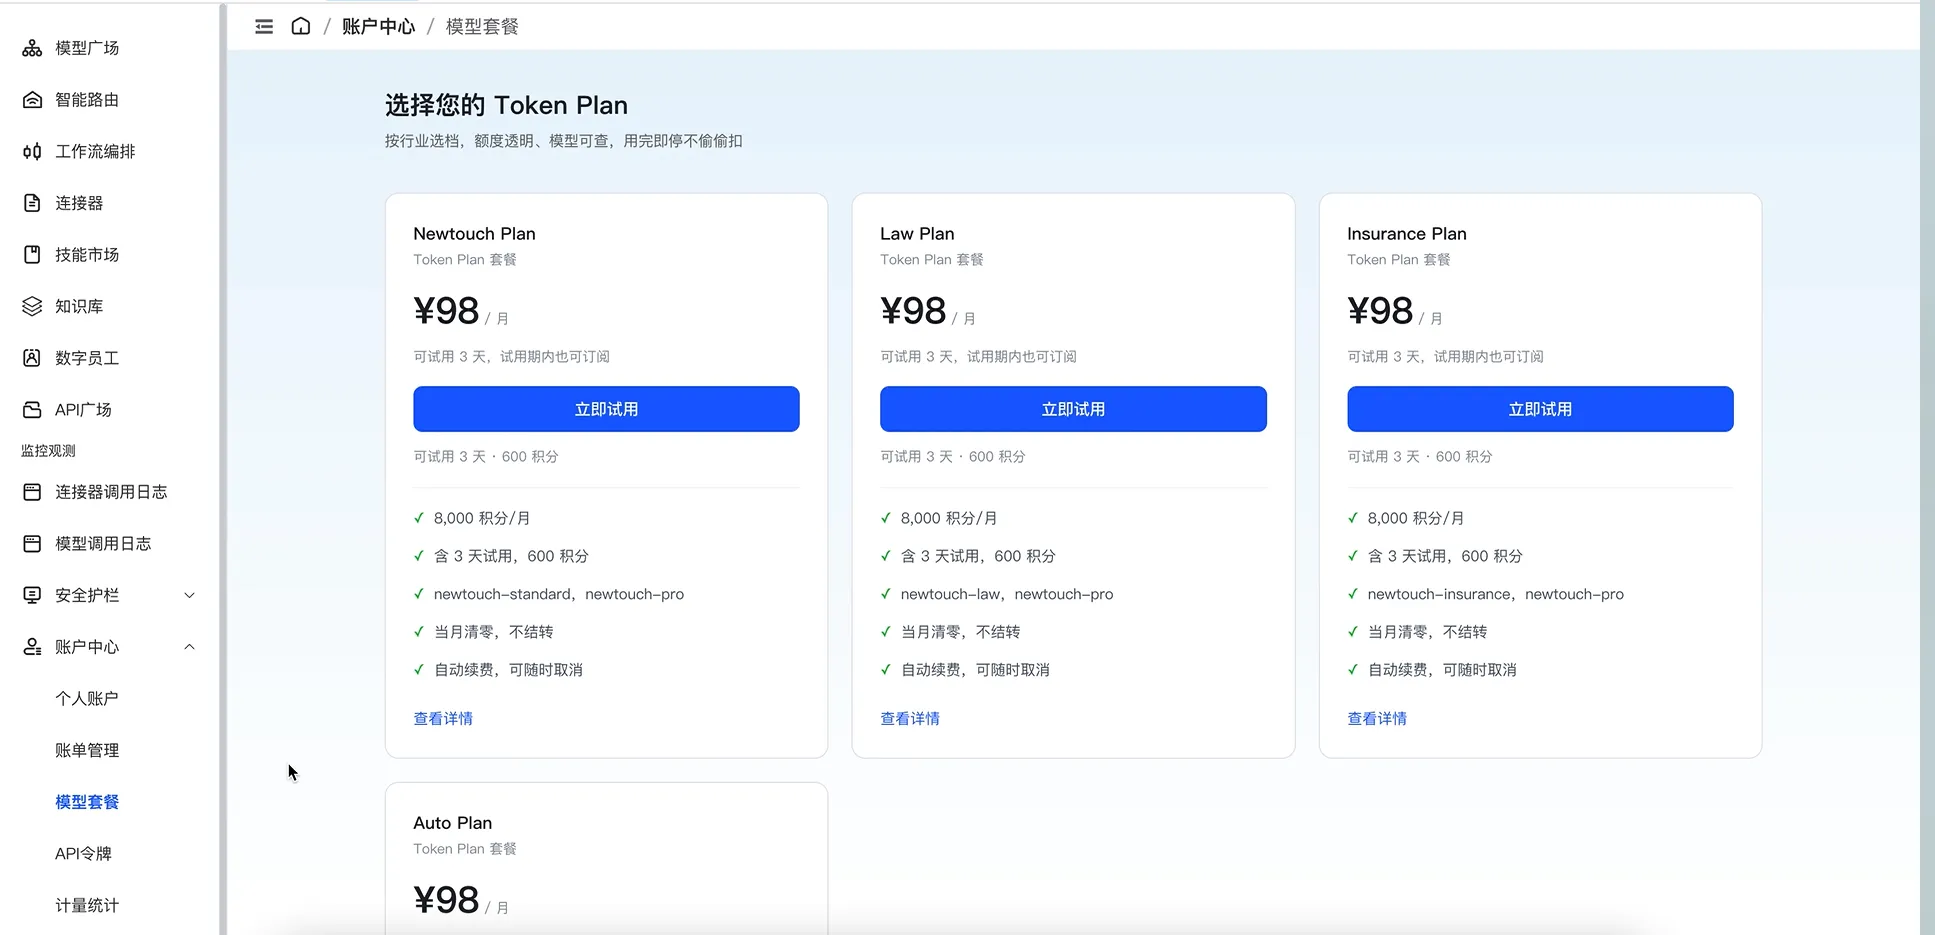View details of Law Plan
Screen dimensions: 1935x935
point(910,719)
